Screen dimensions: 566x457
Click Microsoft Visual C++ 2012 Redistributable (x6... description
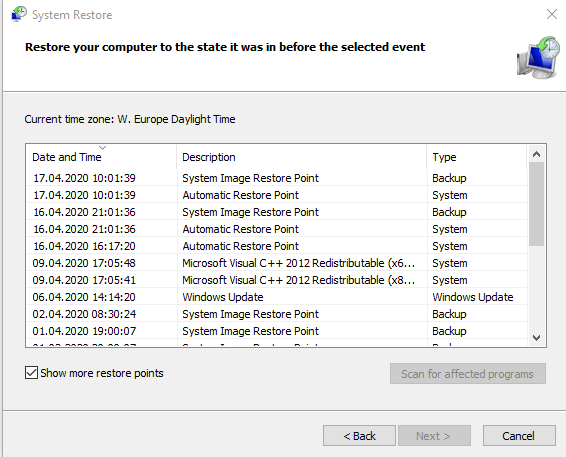pos(299,263)
